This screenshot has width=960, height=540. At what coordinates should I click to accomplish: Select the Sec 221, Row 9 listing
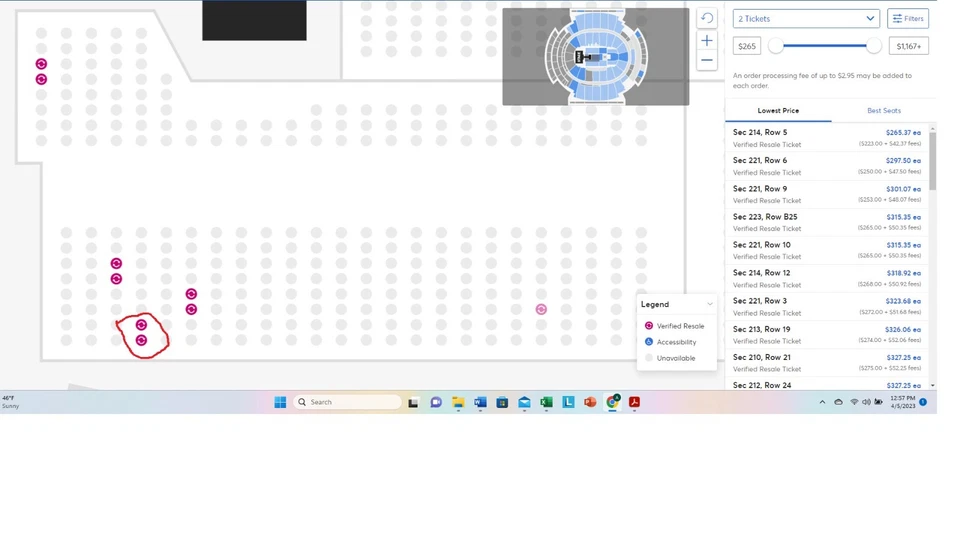pos(827,194)
